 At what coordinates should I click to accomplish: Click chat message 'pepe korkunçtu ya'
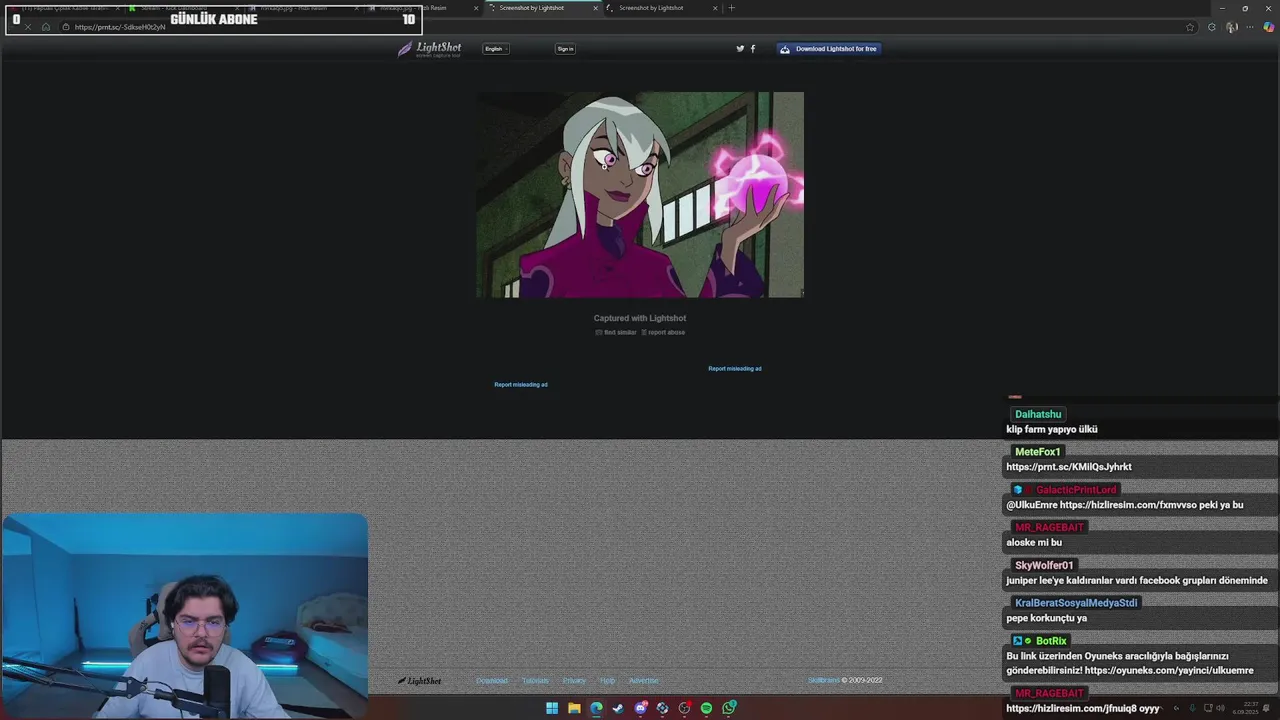1046,618
